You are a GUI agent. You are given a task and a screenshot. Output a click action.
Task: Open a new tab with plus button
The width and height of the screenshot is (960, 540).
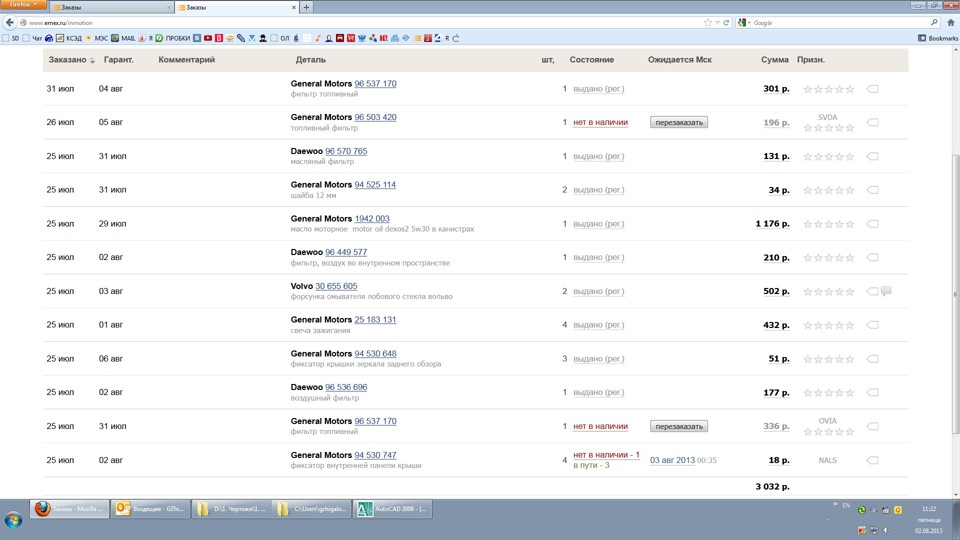click(306, 7)
